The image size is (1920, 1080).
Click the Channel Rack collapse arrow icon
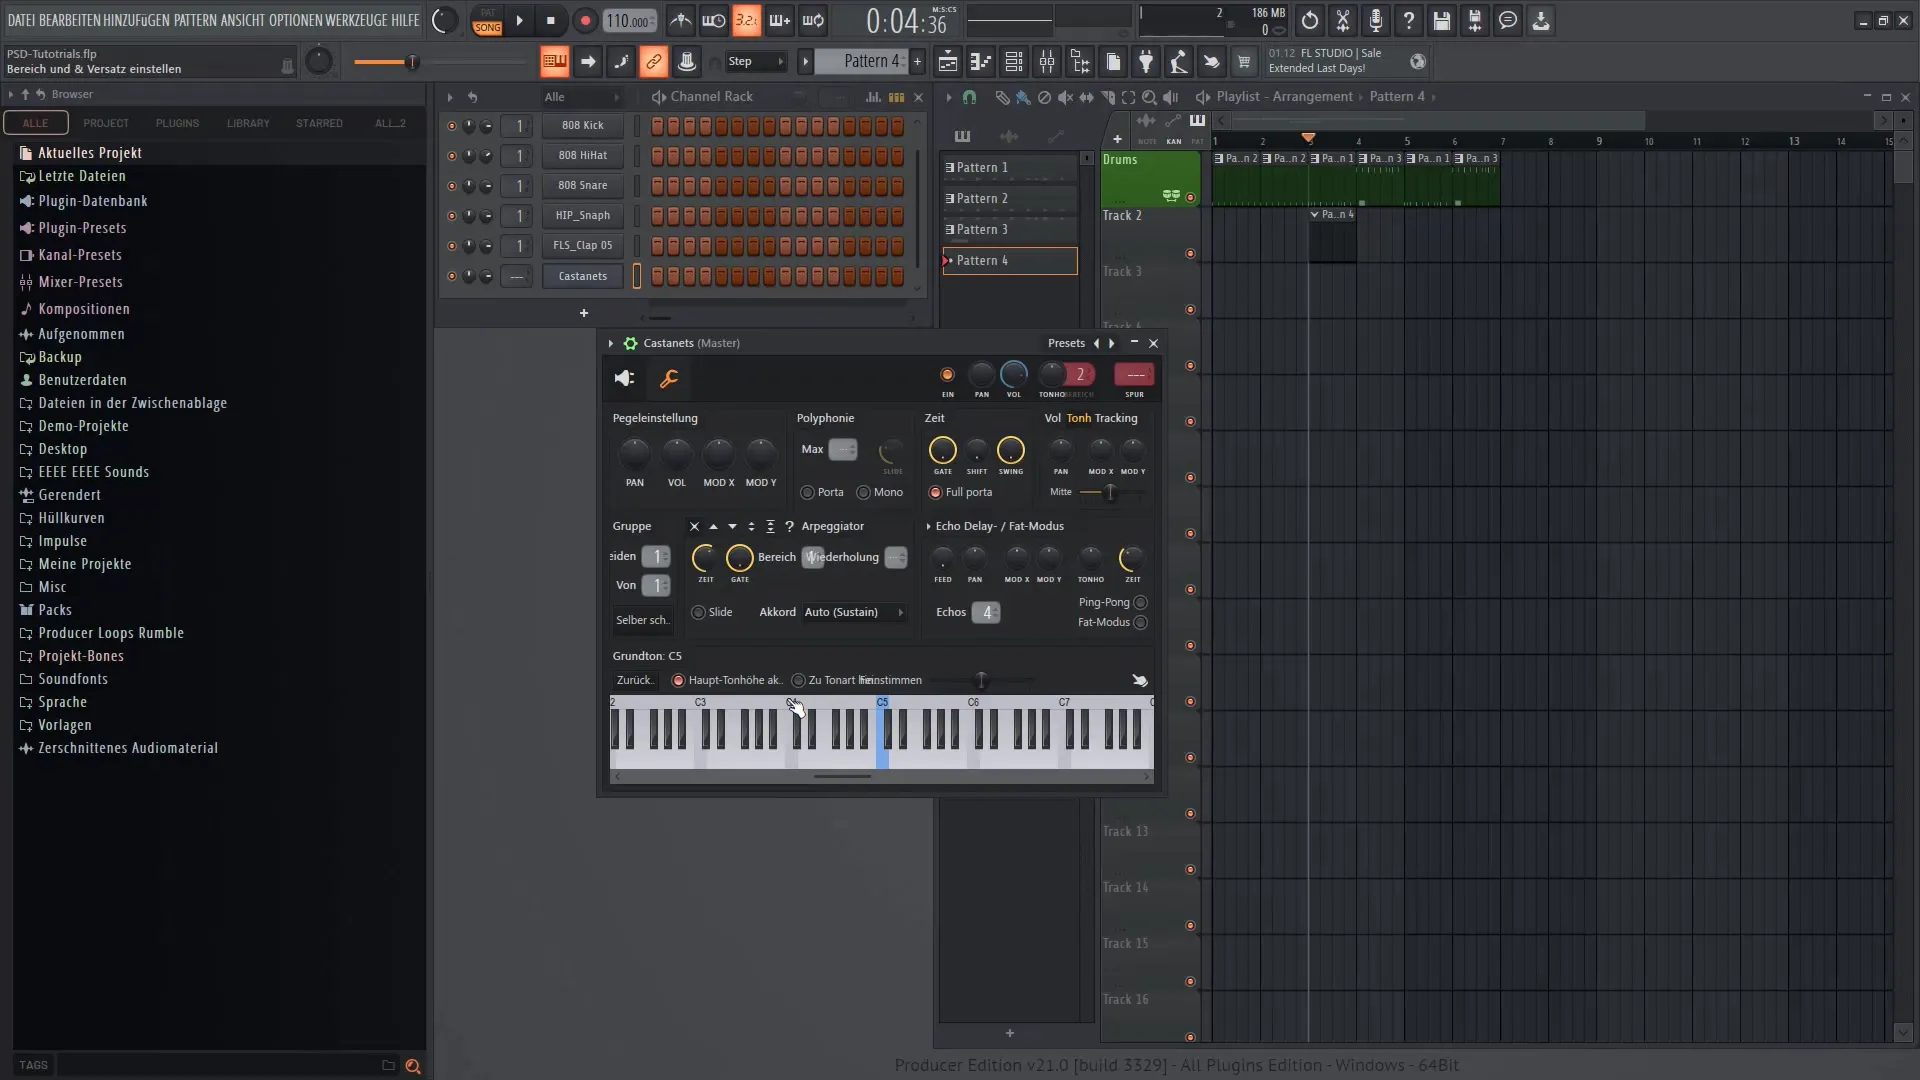450,96
